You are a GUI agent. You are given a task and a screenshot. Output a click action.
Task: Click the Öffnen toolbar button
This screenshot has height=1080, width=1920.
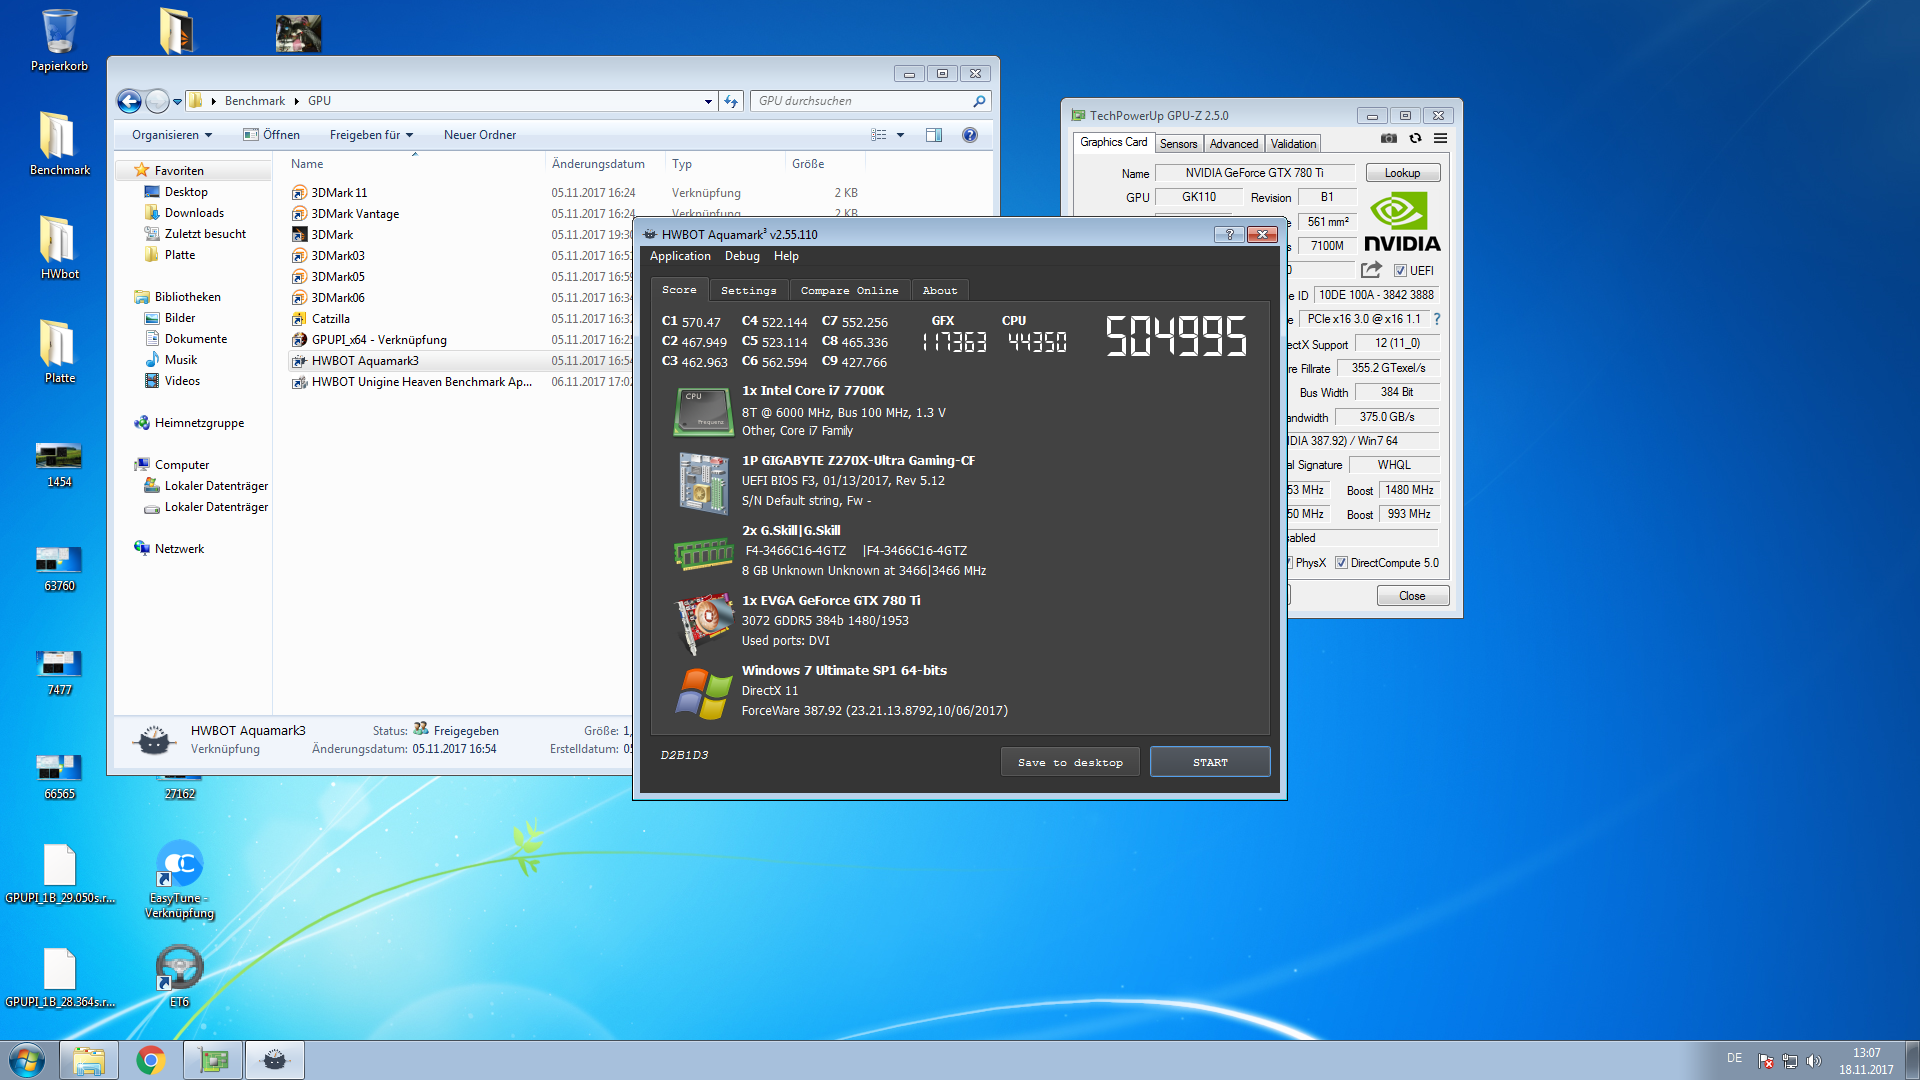pos(271,135)
